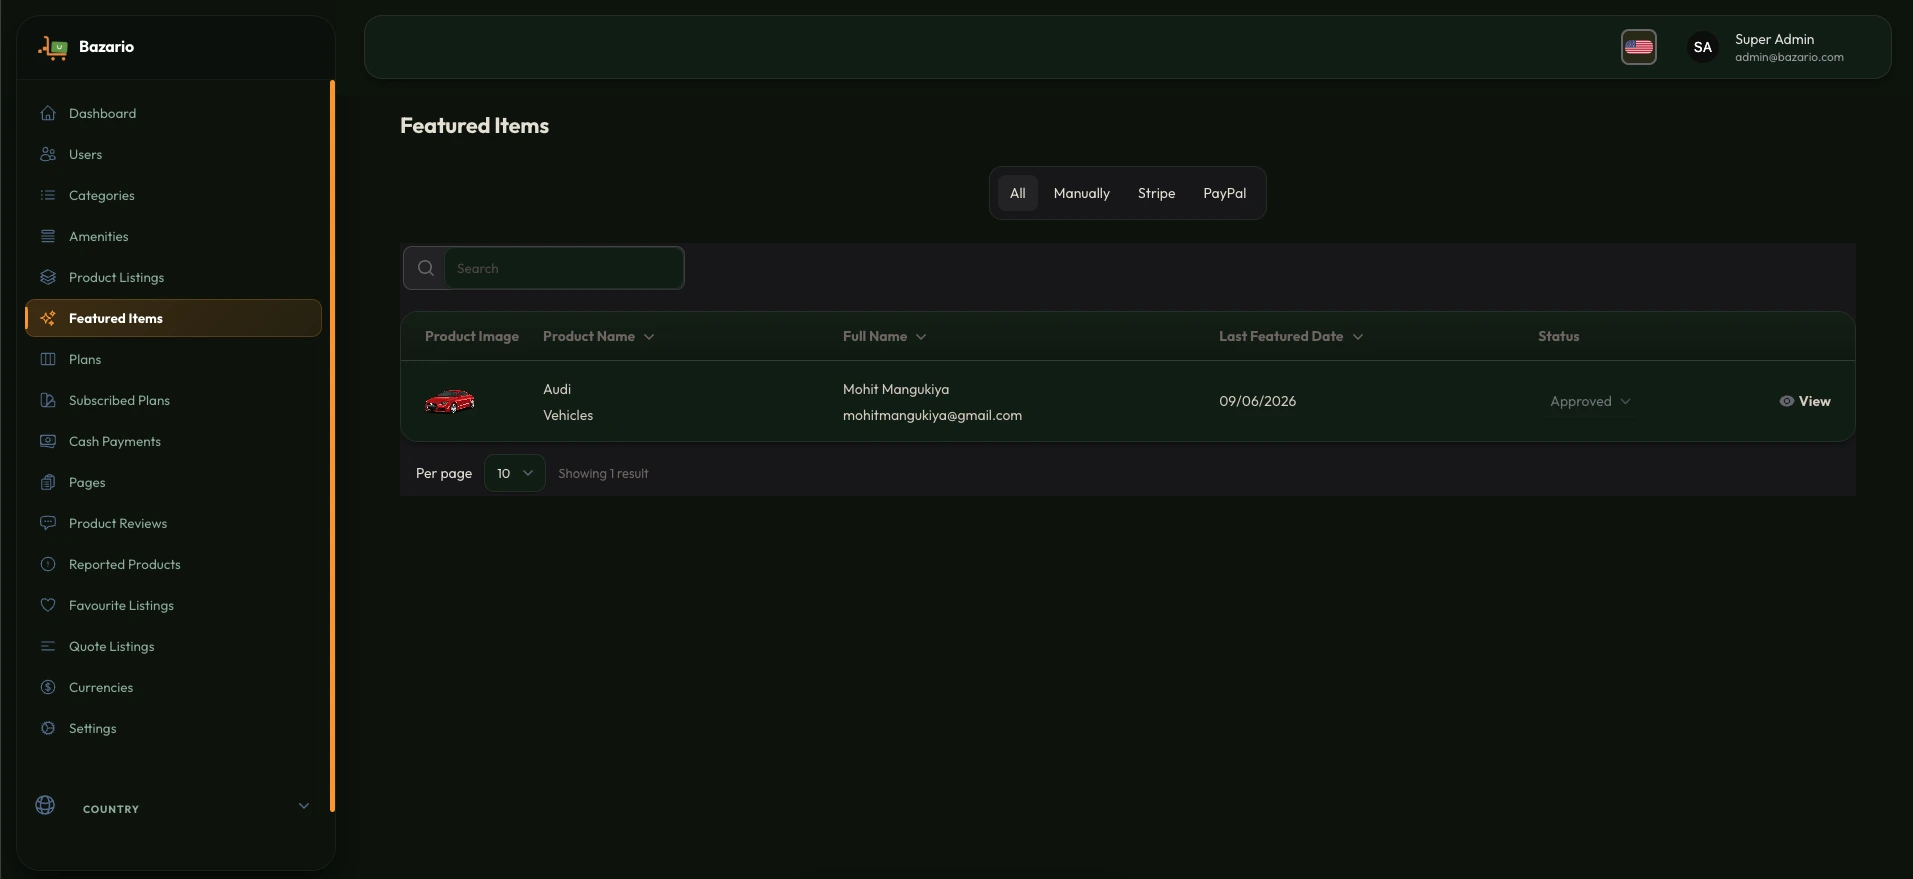1913x879 pixels.
Task: Click the Reported Products alert icon
Action: (48, 564)
